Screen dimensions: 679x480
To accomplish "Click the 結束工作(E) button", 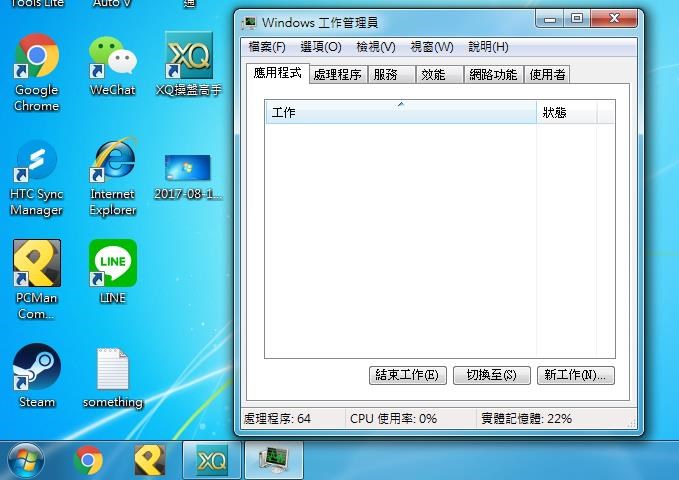I will pyautogui.click(x=407, y=375).
